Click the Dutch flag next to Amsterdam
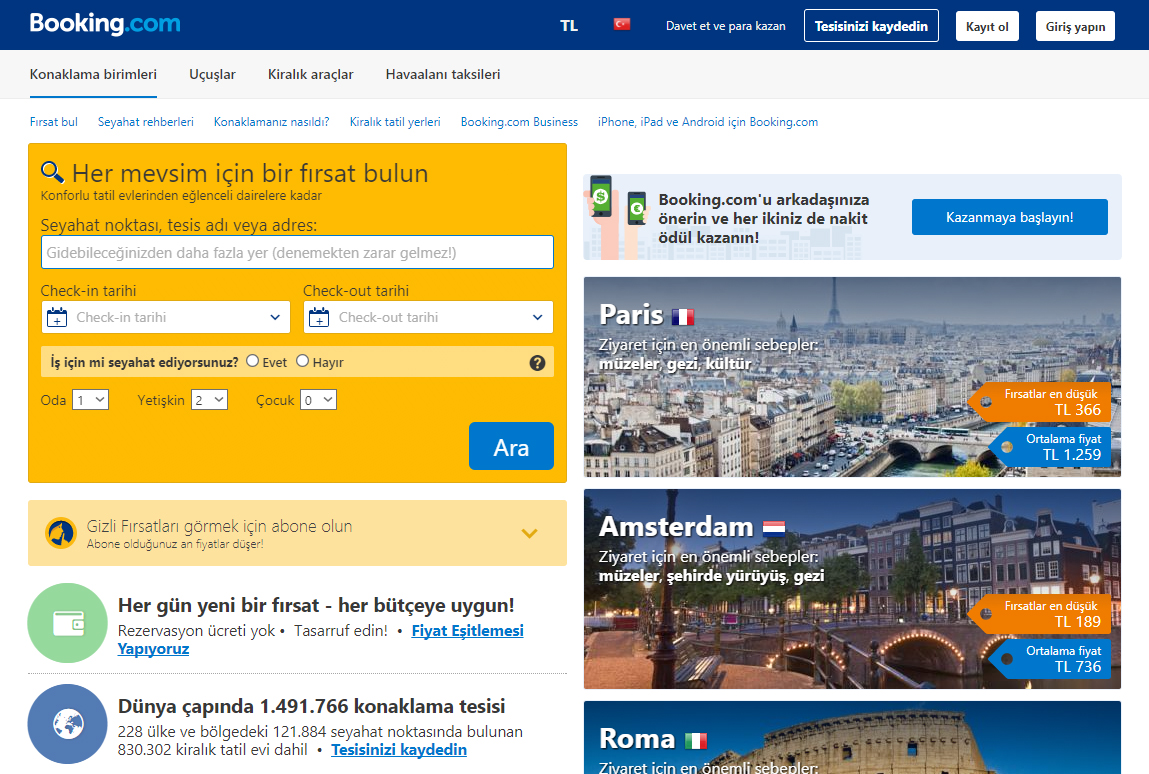 pyautogui.click(x=774, y=528)
